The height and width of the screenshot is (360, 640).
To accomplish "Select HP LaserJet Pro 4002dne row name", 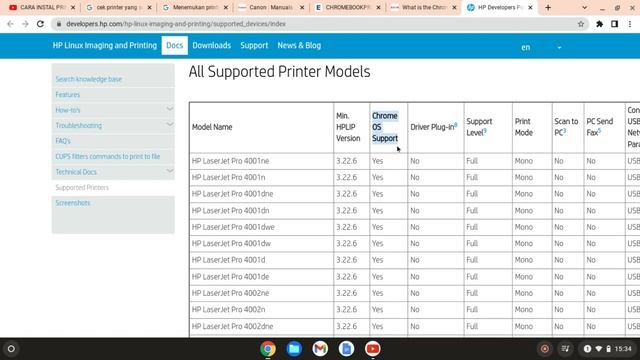I will click(232, 326).
